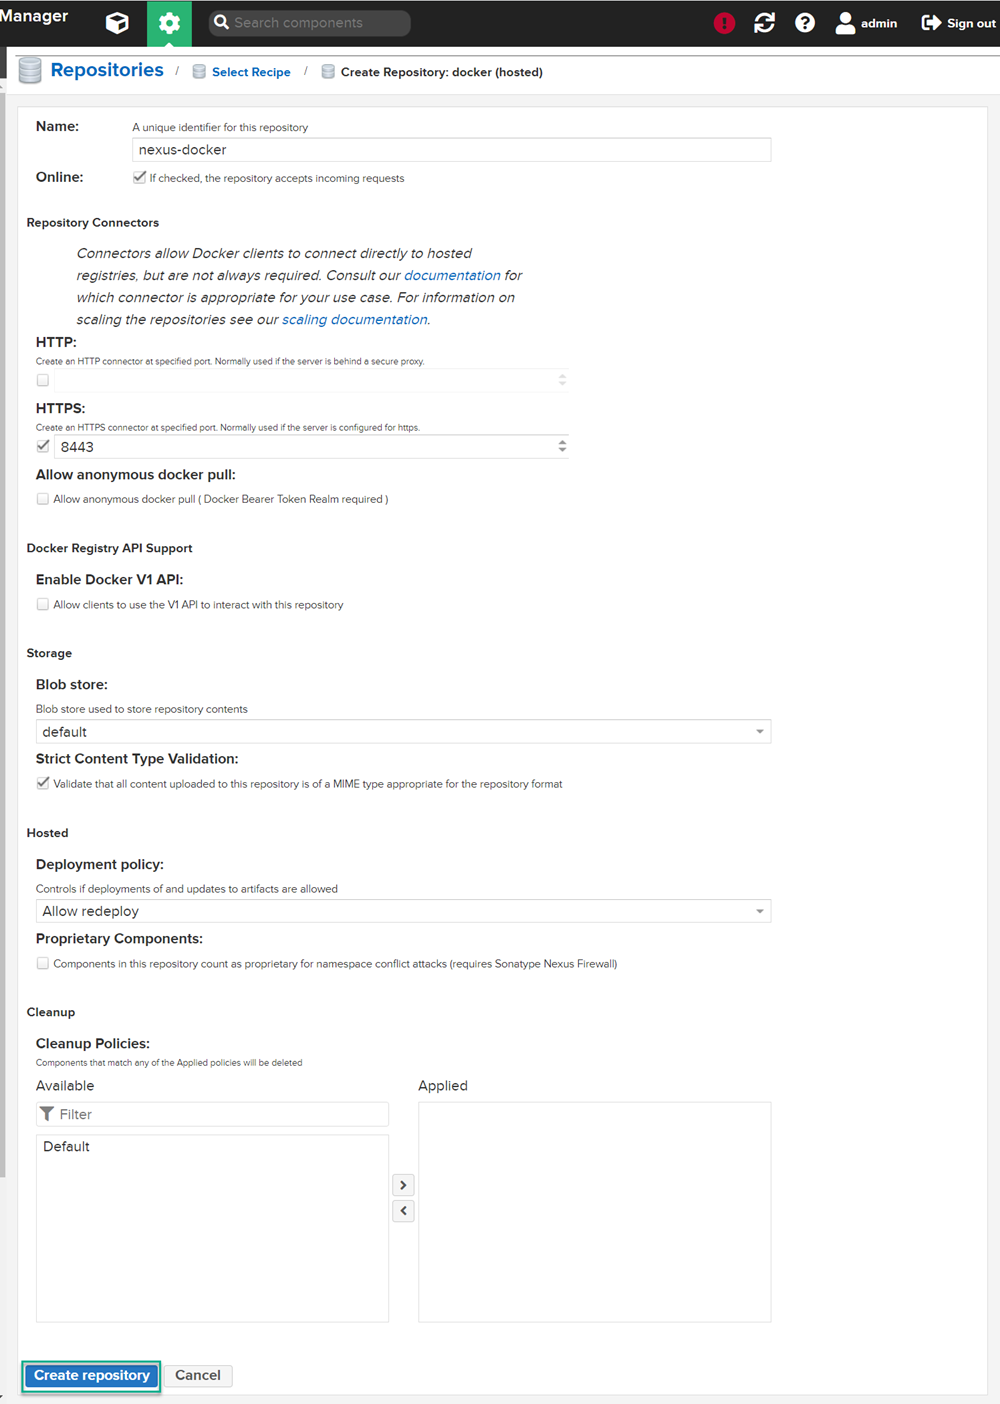Click the Repositories database icon in the breadcrumb

click(x=29, y=70)
